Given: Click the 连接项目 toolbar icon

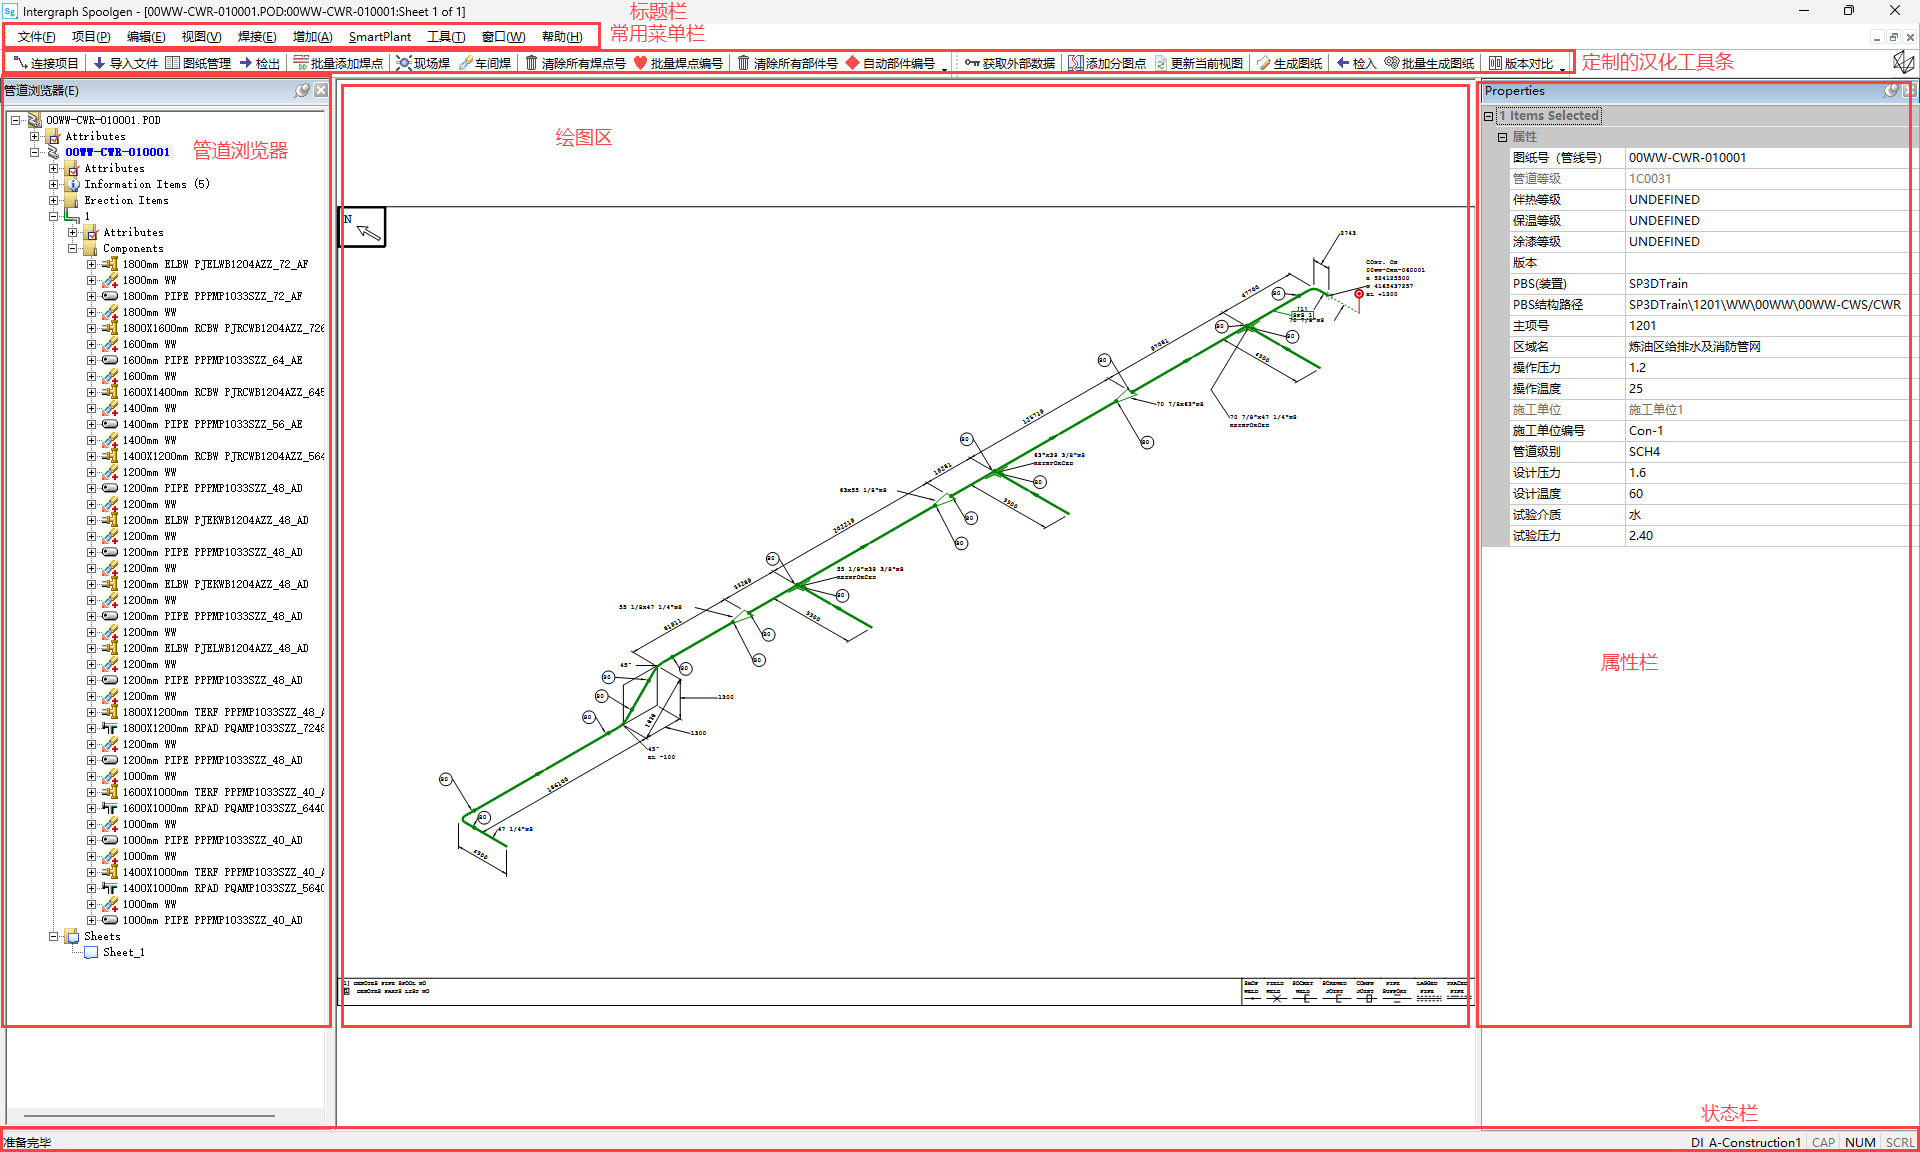Looking at the screenshot, I should pyautogui.click(x=20, y=63).
